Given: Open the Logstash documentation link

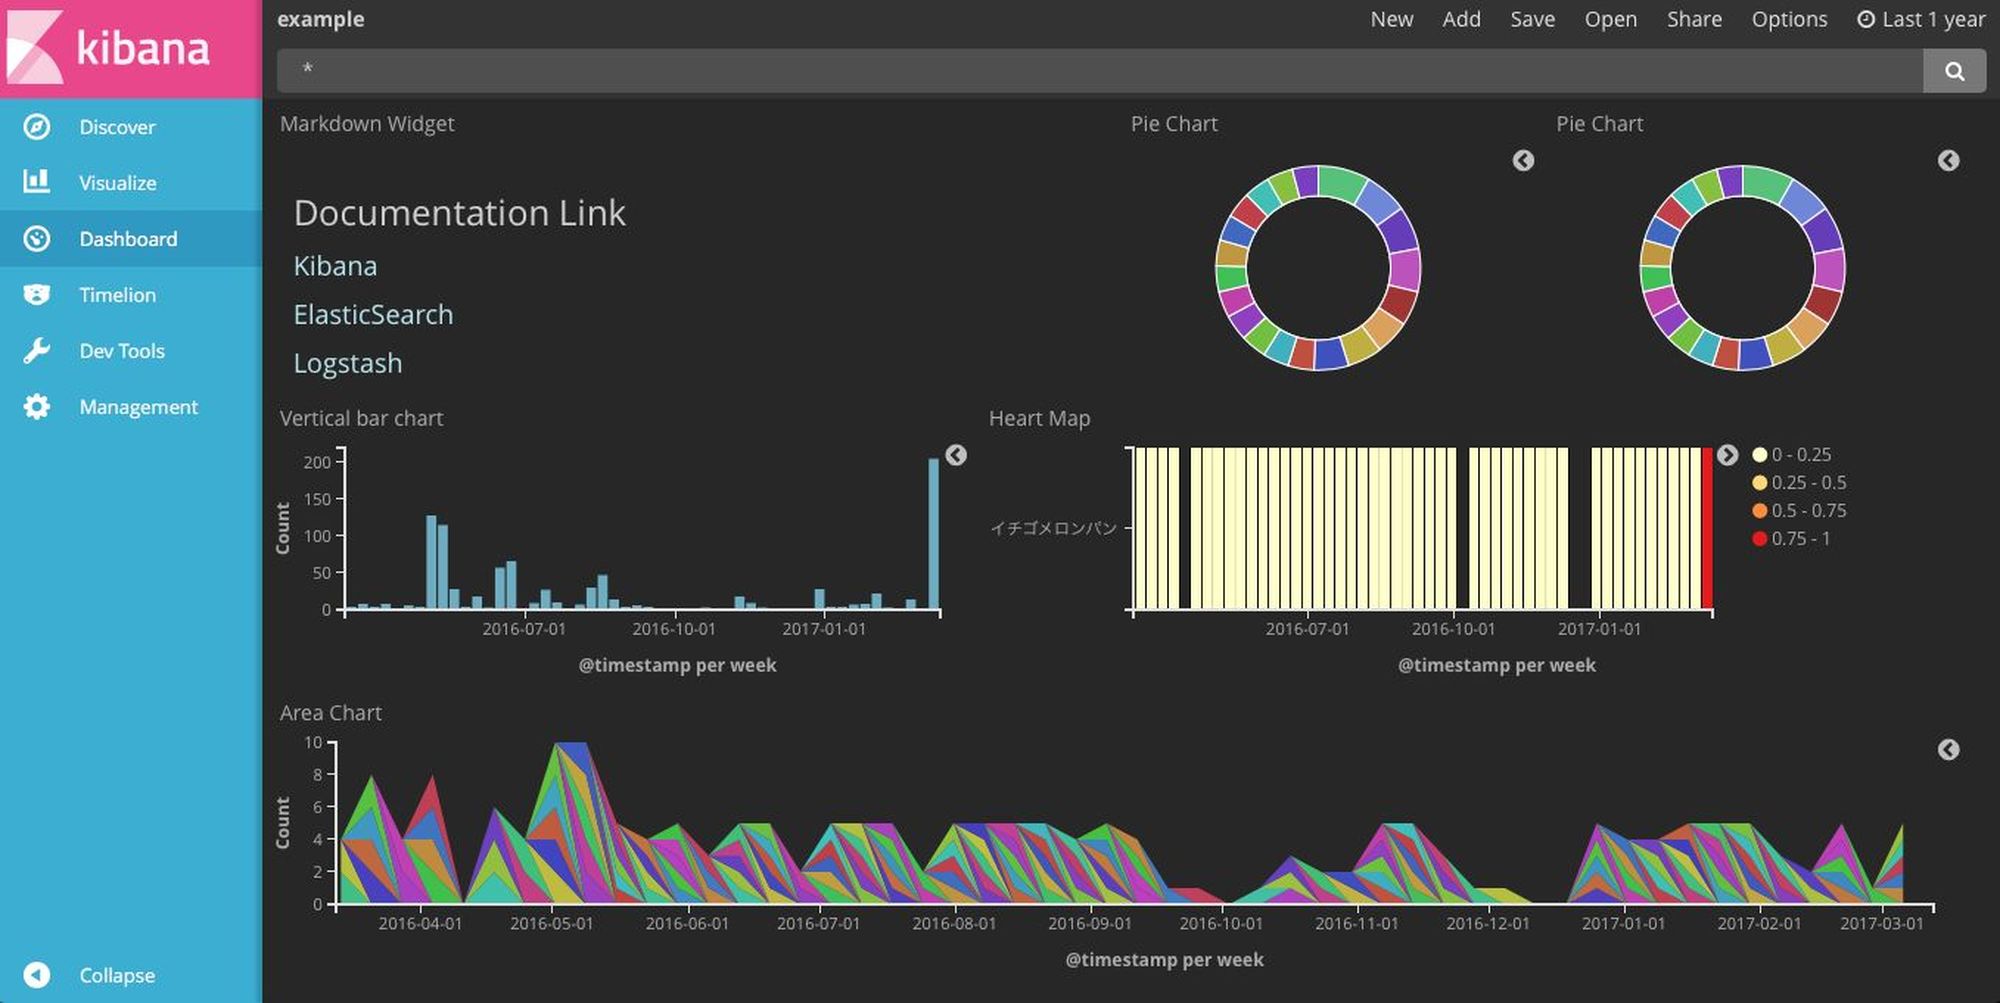Looking at the screenshot, I should coord(348,364).
